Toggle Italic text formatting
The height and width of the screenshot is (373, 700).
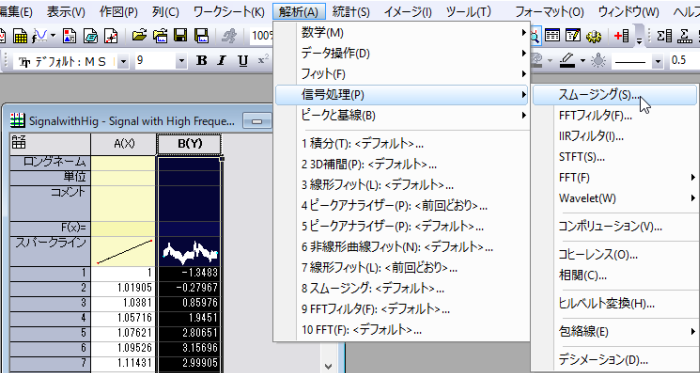[x=222, y=60]
